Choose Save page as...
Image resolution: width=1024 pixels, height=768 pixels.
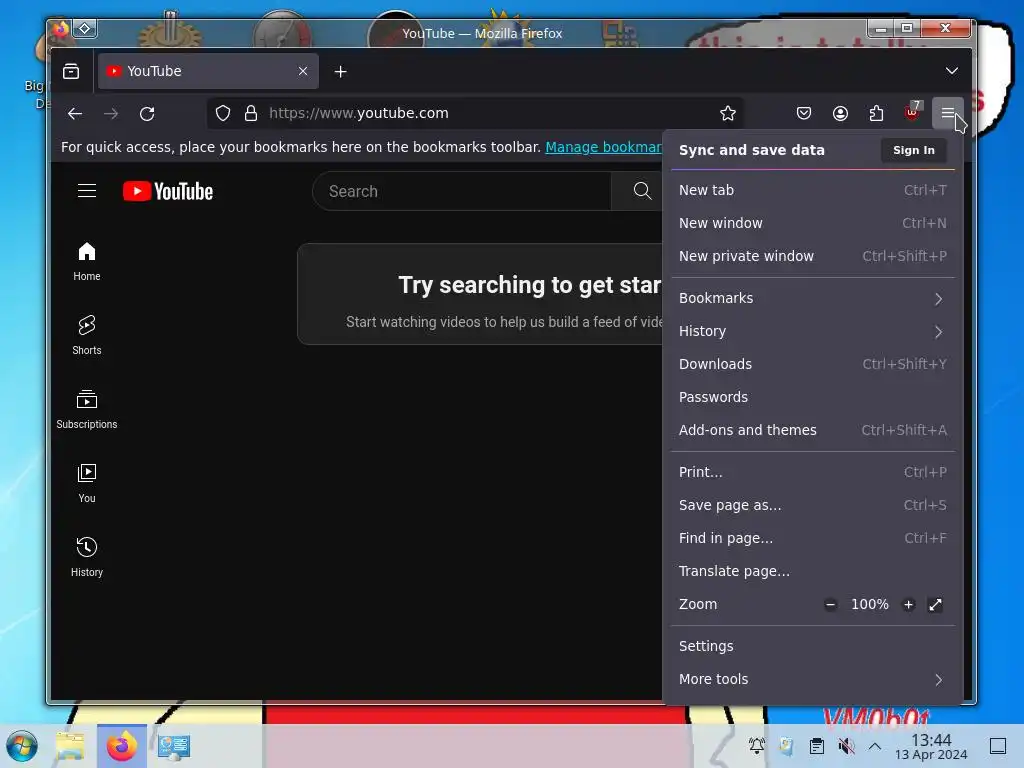813,505
